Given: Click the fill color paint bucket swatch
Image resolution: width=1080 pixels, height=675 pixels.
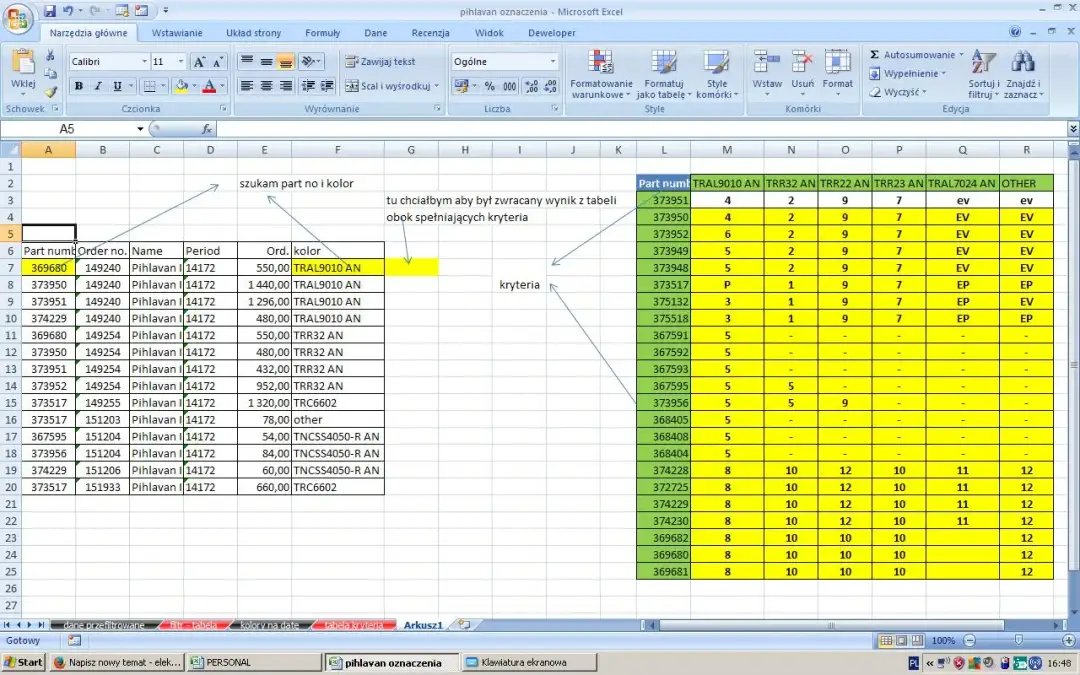Looking at the screenshot, I should coord(181,86).
